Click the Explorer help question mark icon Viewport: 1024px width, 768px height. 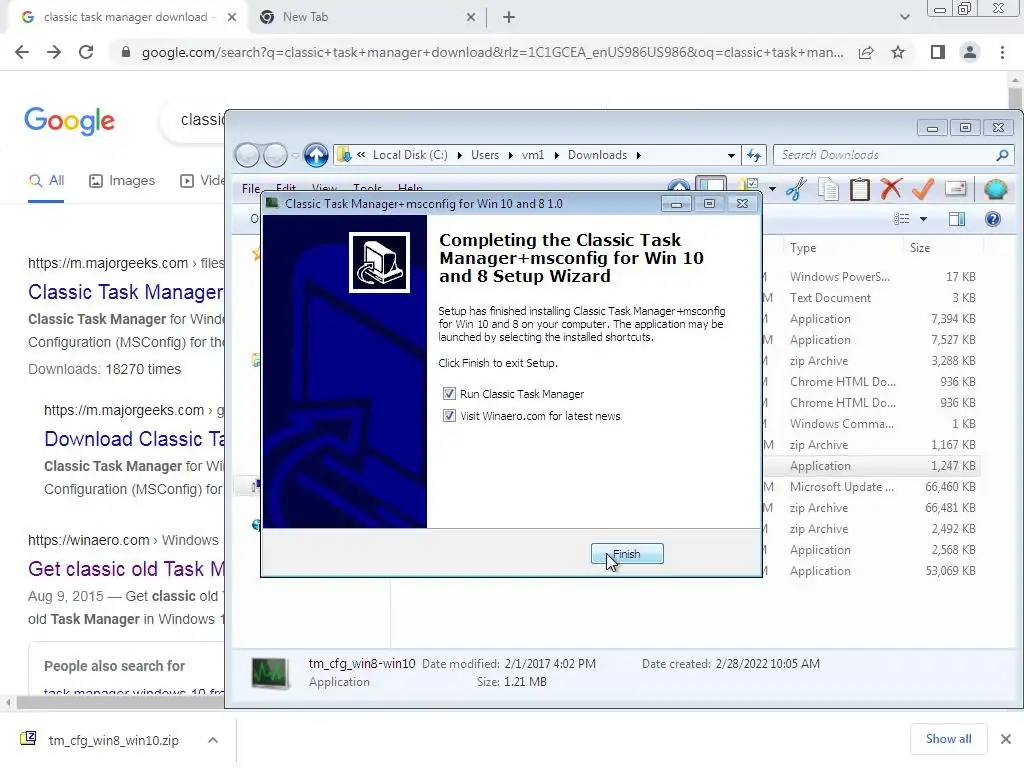coord(993,219)
